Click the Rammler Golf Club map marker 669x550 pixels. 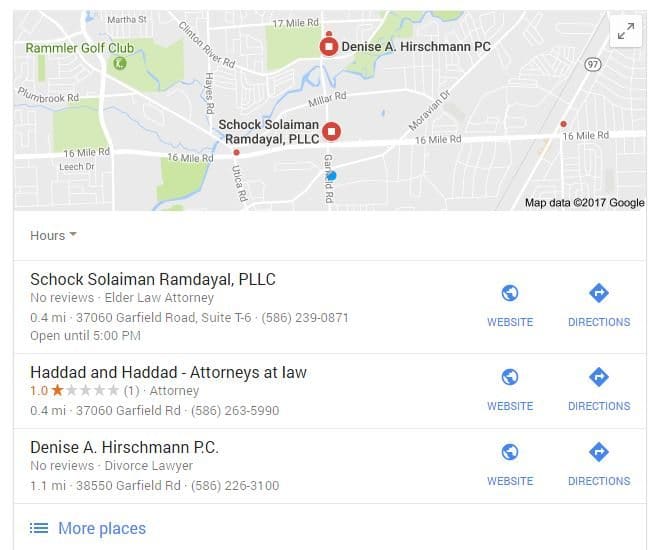120,64
